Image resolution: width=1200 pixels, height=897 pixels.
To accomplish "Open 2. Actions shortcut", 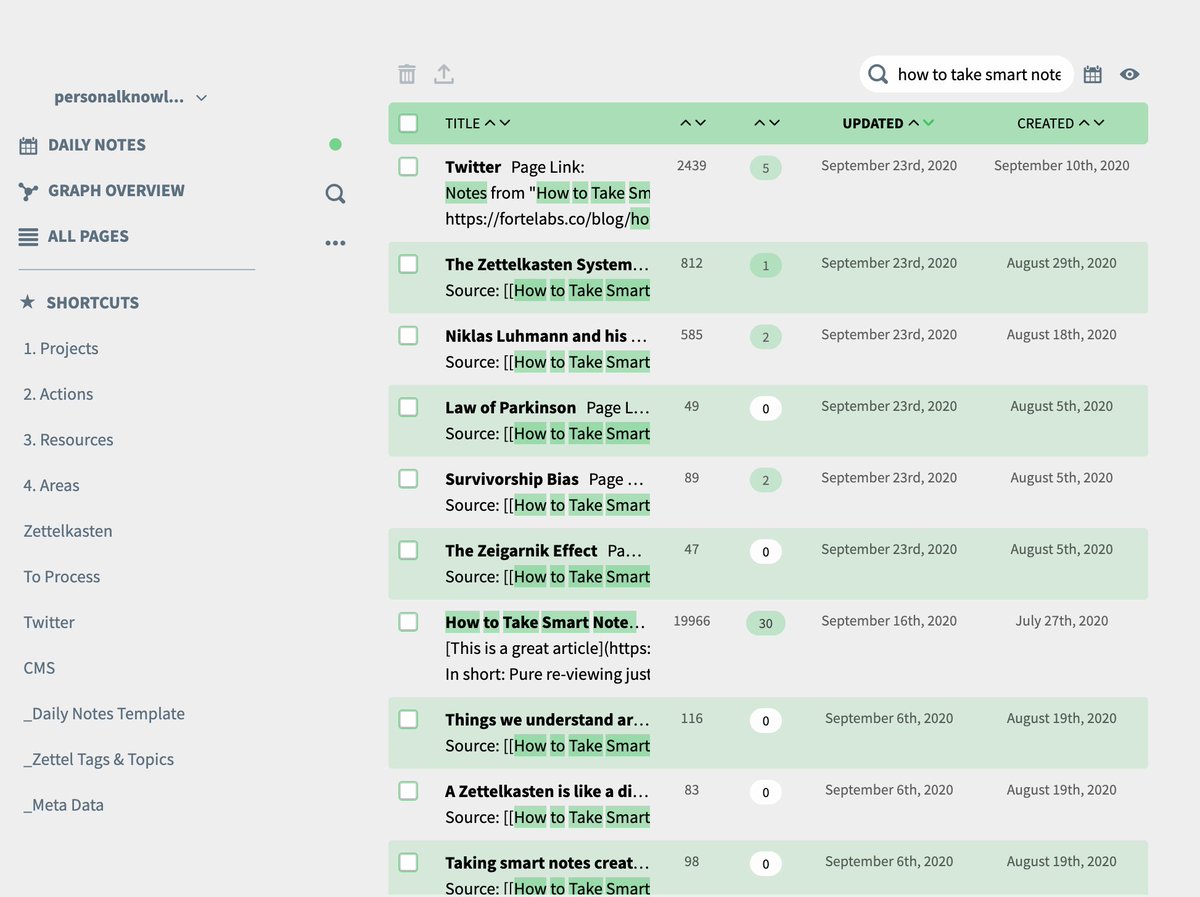I will [58, 394].
